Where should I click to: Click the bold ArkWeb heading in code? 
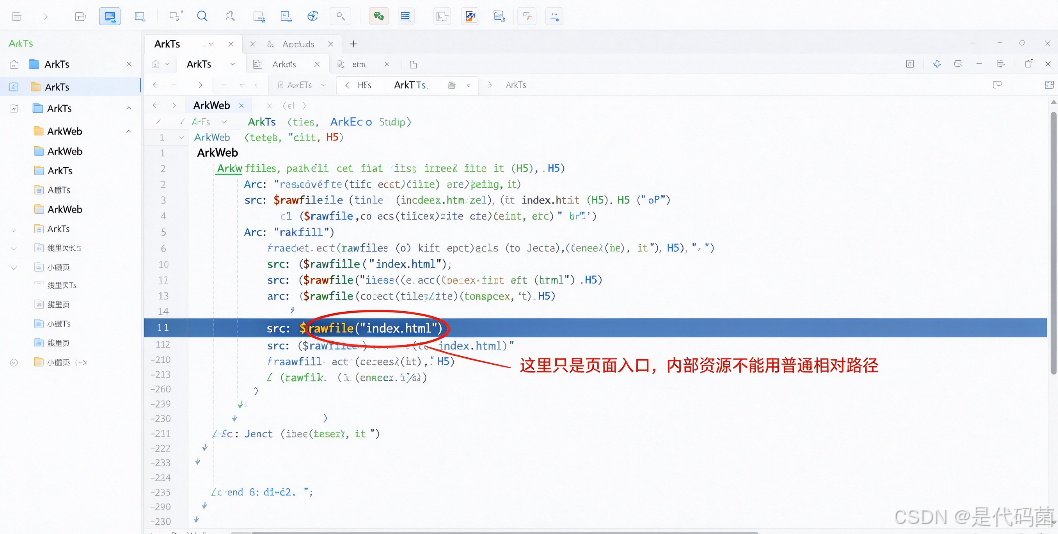(217, 153)
